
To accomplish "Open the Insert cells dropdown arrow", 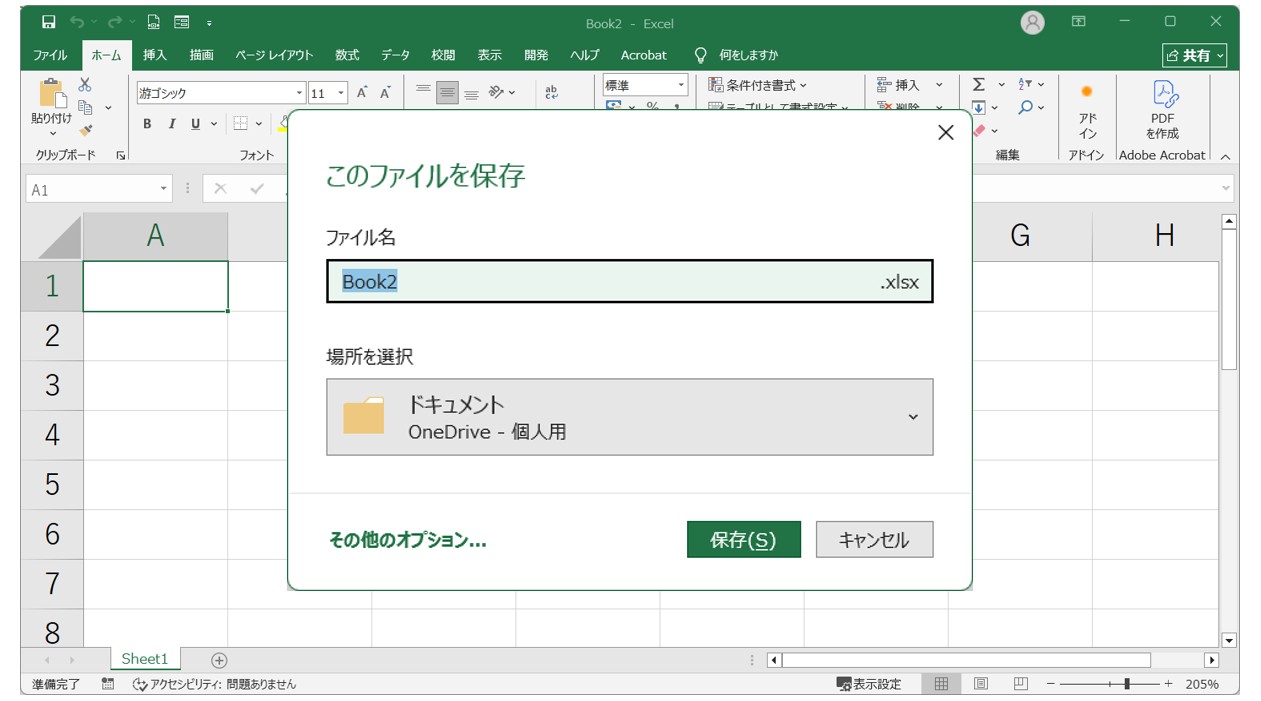I will [939, 85].
